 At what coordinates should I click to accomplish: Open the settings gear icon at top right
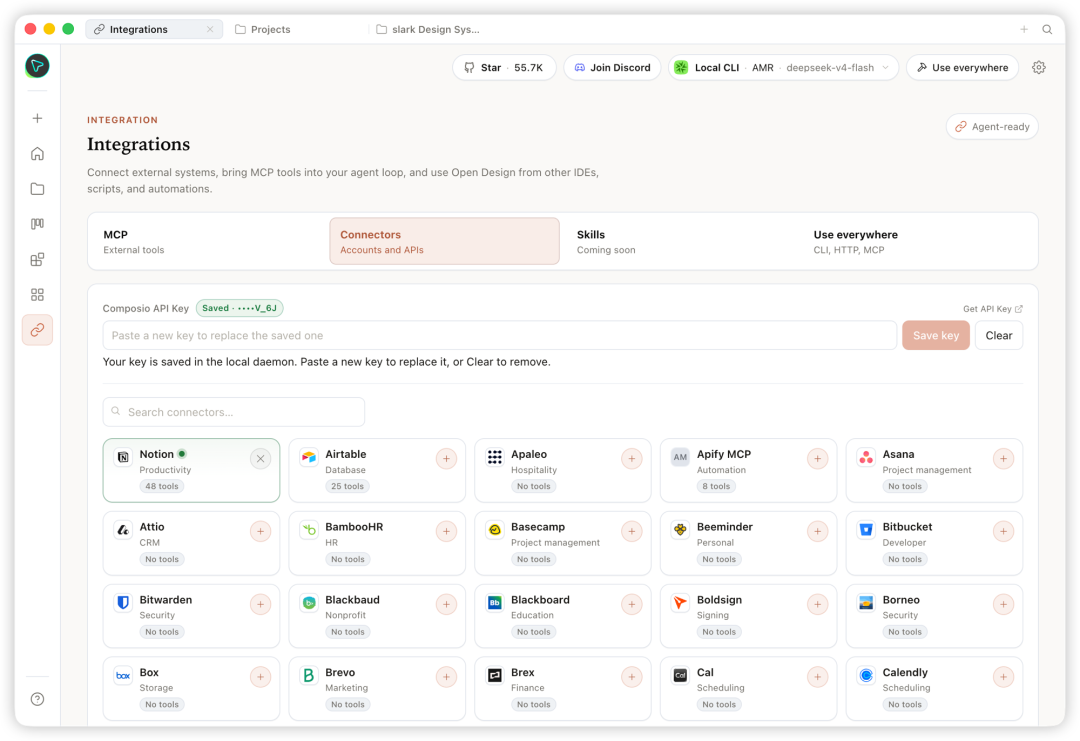pyautogui.click(x=1039, y=67)
